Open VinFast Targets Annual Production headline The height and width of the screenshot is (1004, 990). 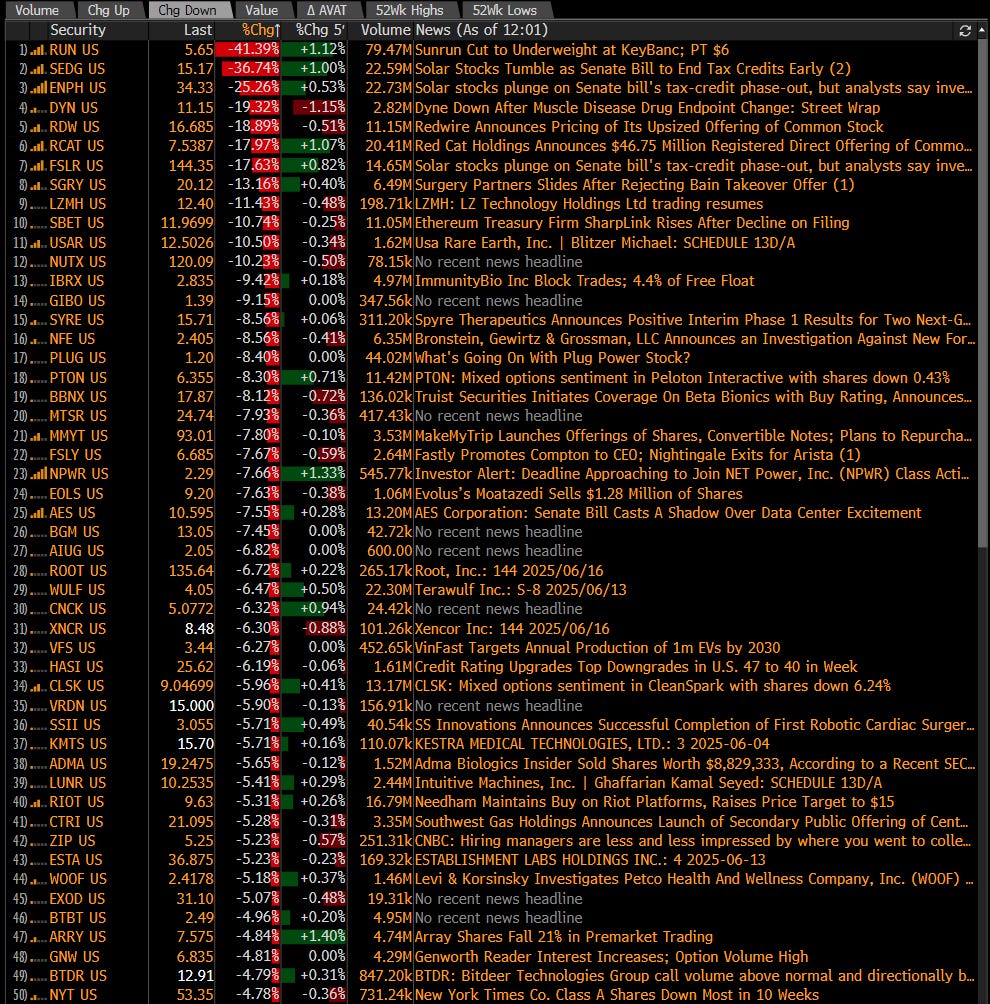(x=597, y=648)
